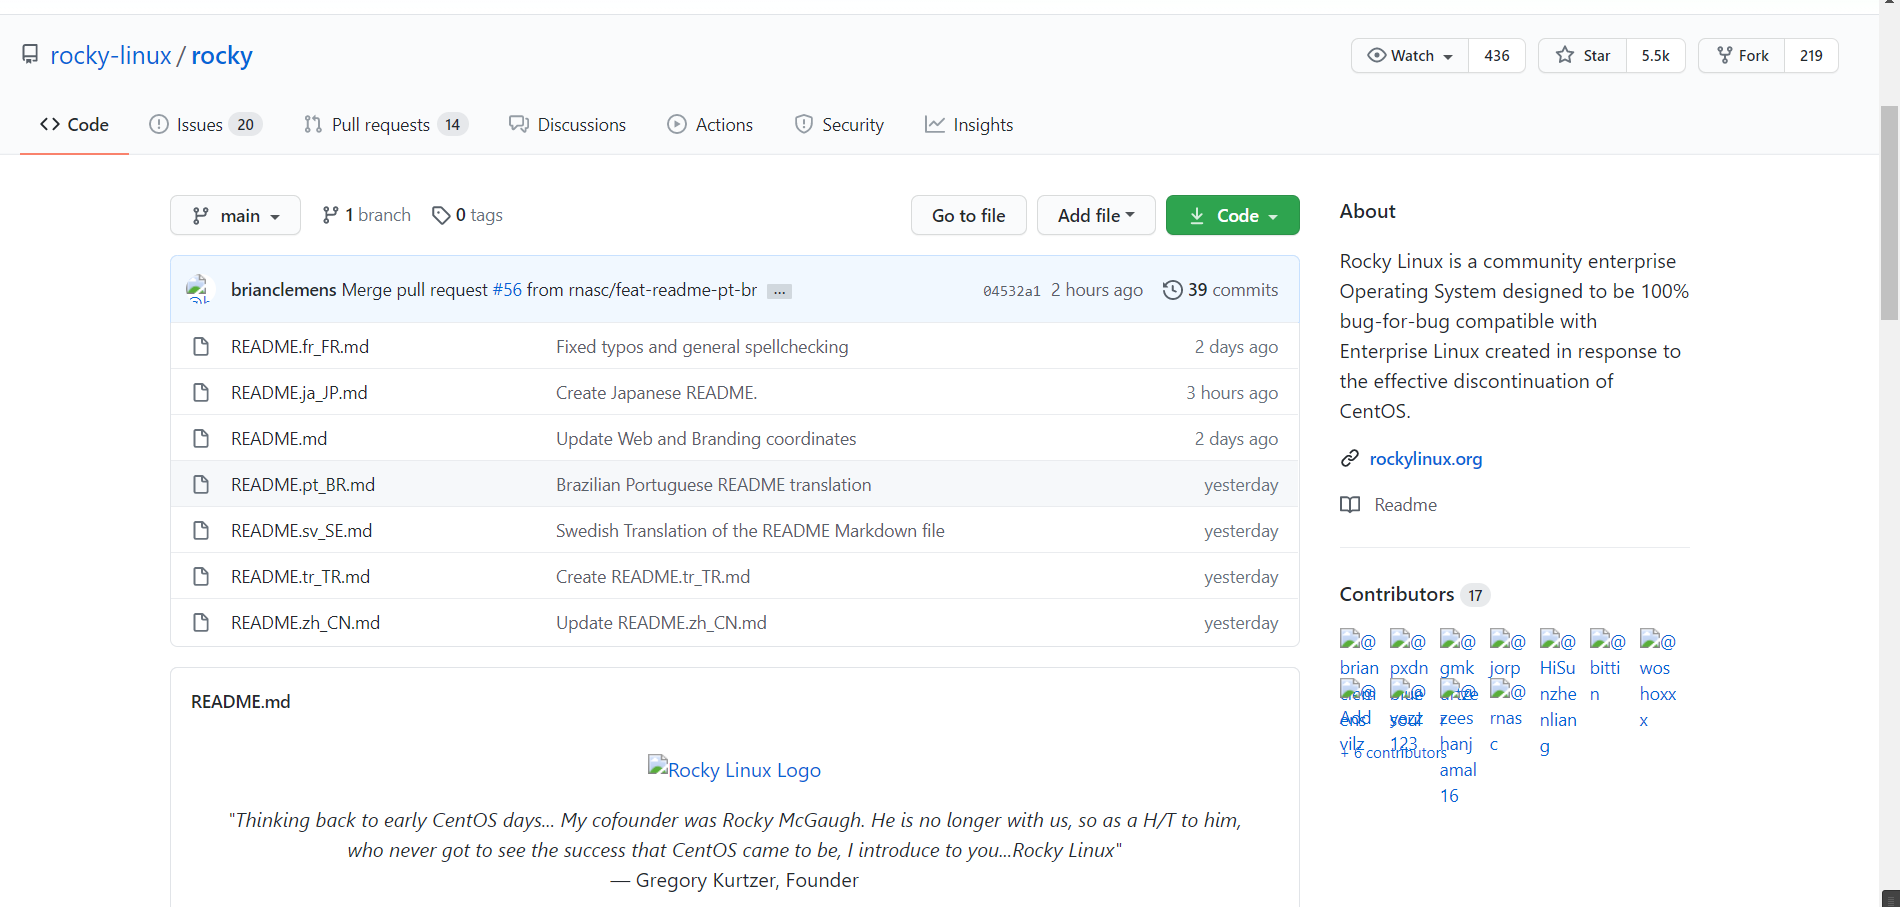Open the Readme link in About
The height and width of the screenshot is (907, 1900).
click(1405, 505)
